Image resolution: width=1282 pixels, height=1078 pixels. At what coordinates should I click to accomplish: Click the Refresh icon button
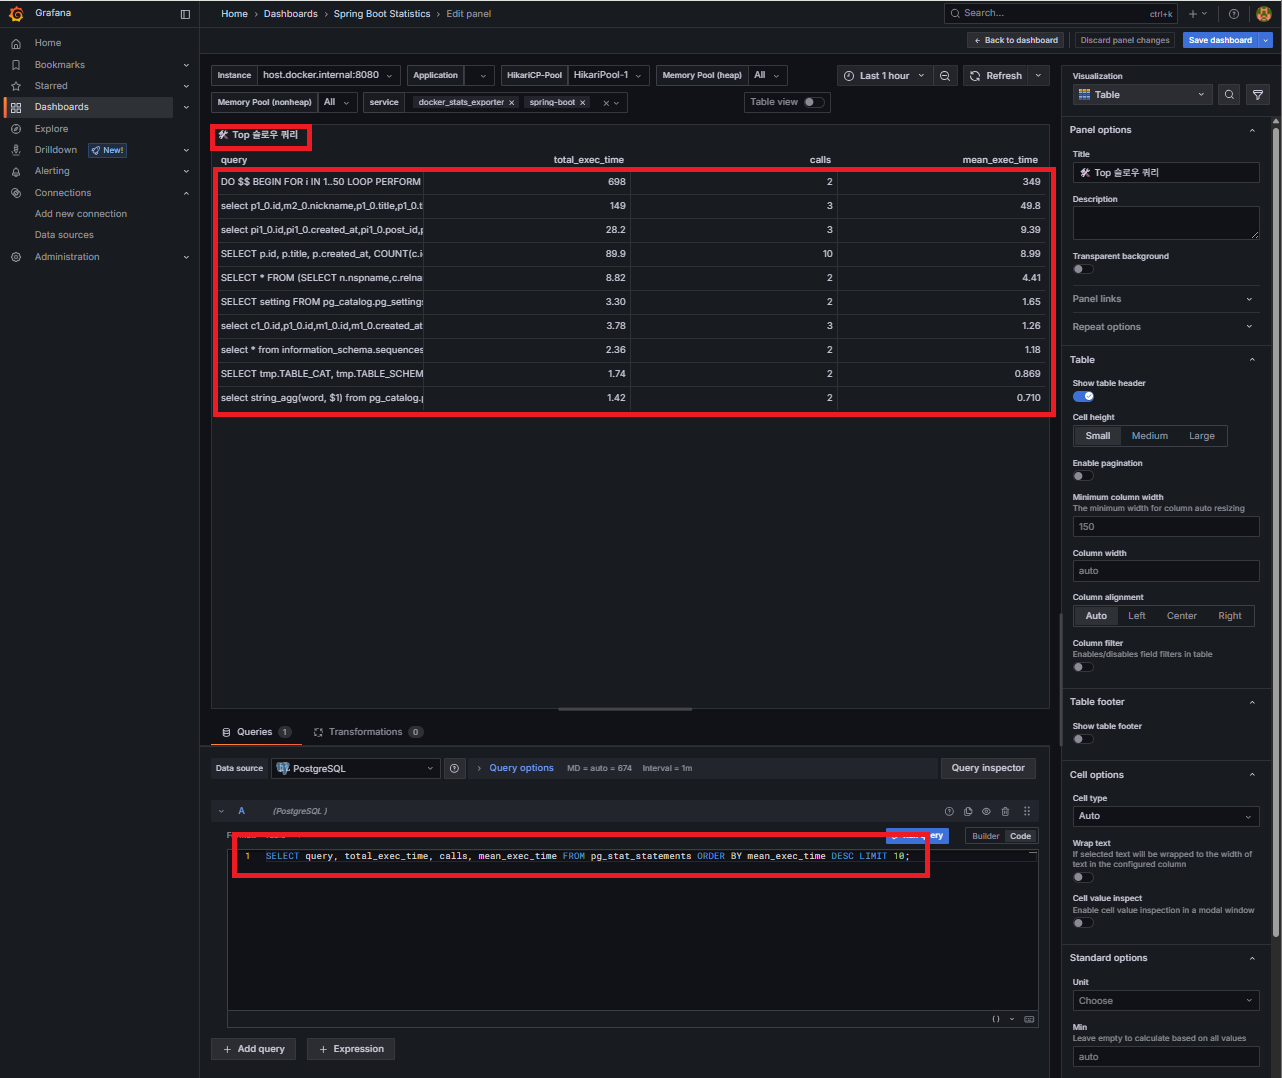[x=996, y=76]
